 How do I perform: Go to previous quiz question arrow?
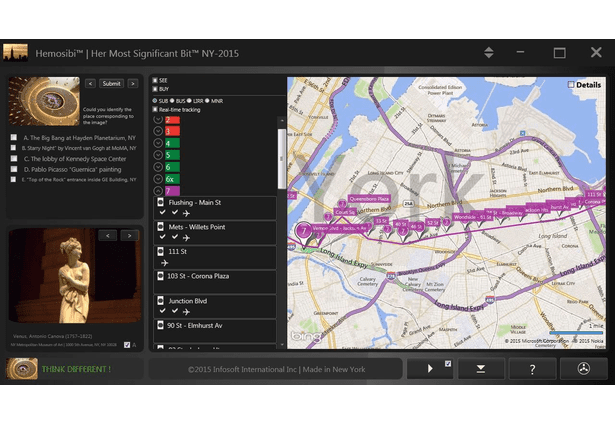point(91,84)
